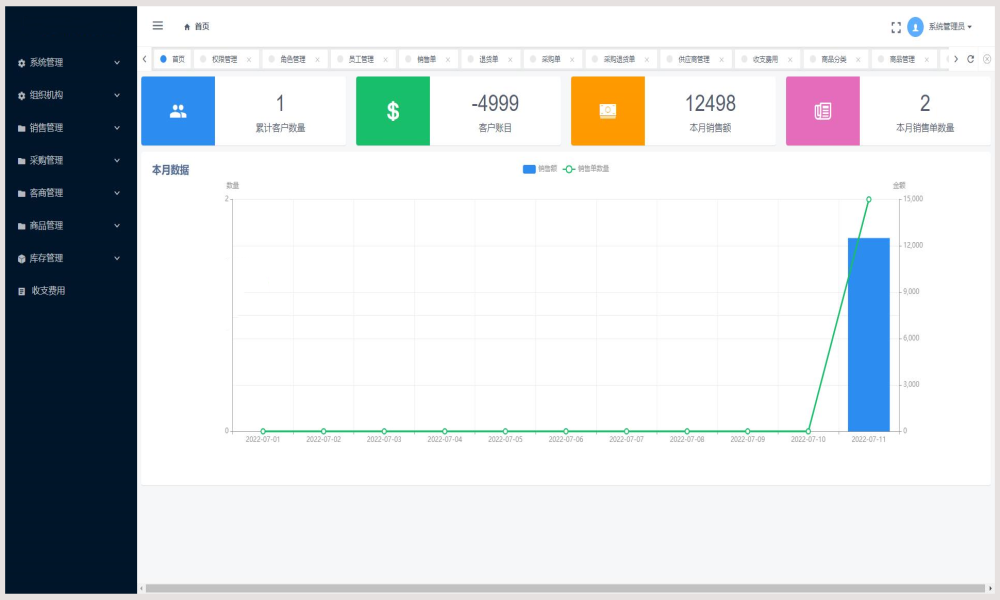Toggle the 销售单数量 legend series
The image size is (1000, 600).
[586, 169]
